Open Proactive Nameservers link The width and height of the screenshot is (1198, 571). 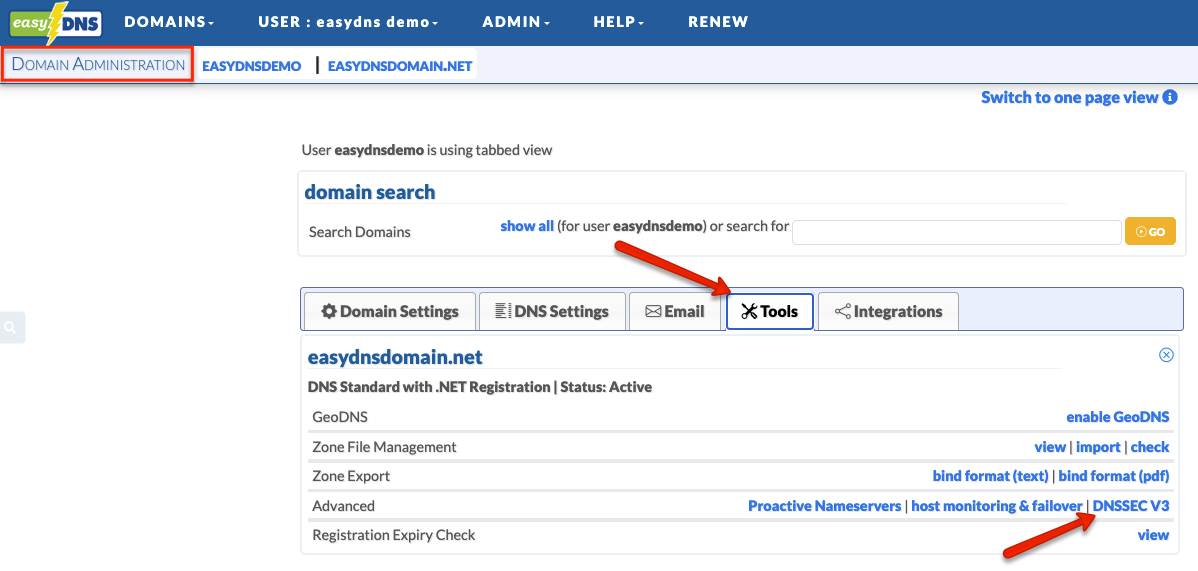[824, 506]
